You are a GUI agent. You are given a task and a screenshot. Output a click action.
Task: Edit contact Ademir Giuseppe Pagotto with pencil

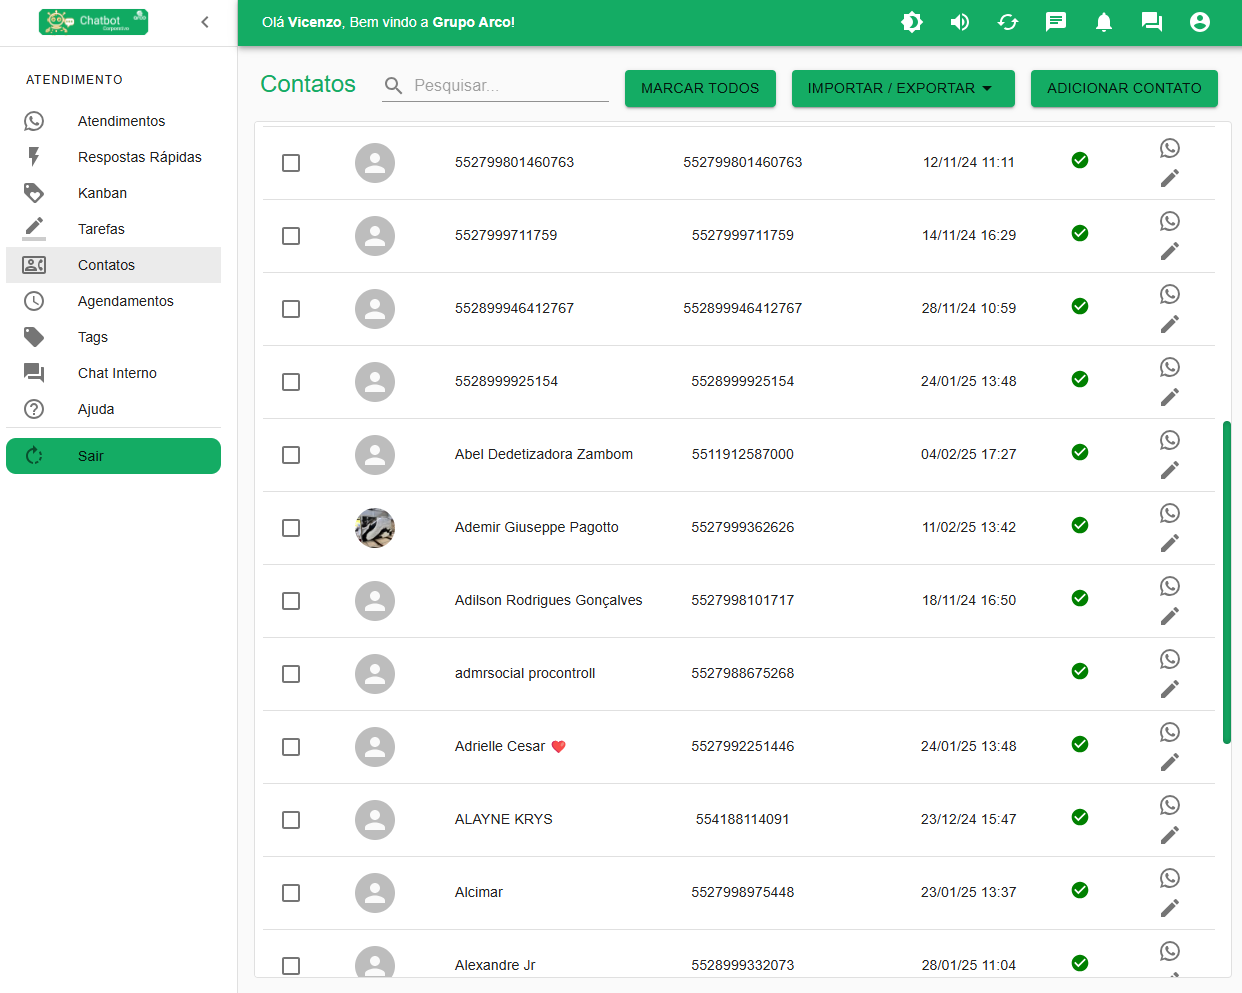click(1169, 543)
